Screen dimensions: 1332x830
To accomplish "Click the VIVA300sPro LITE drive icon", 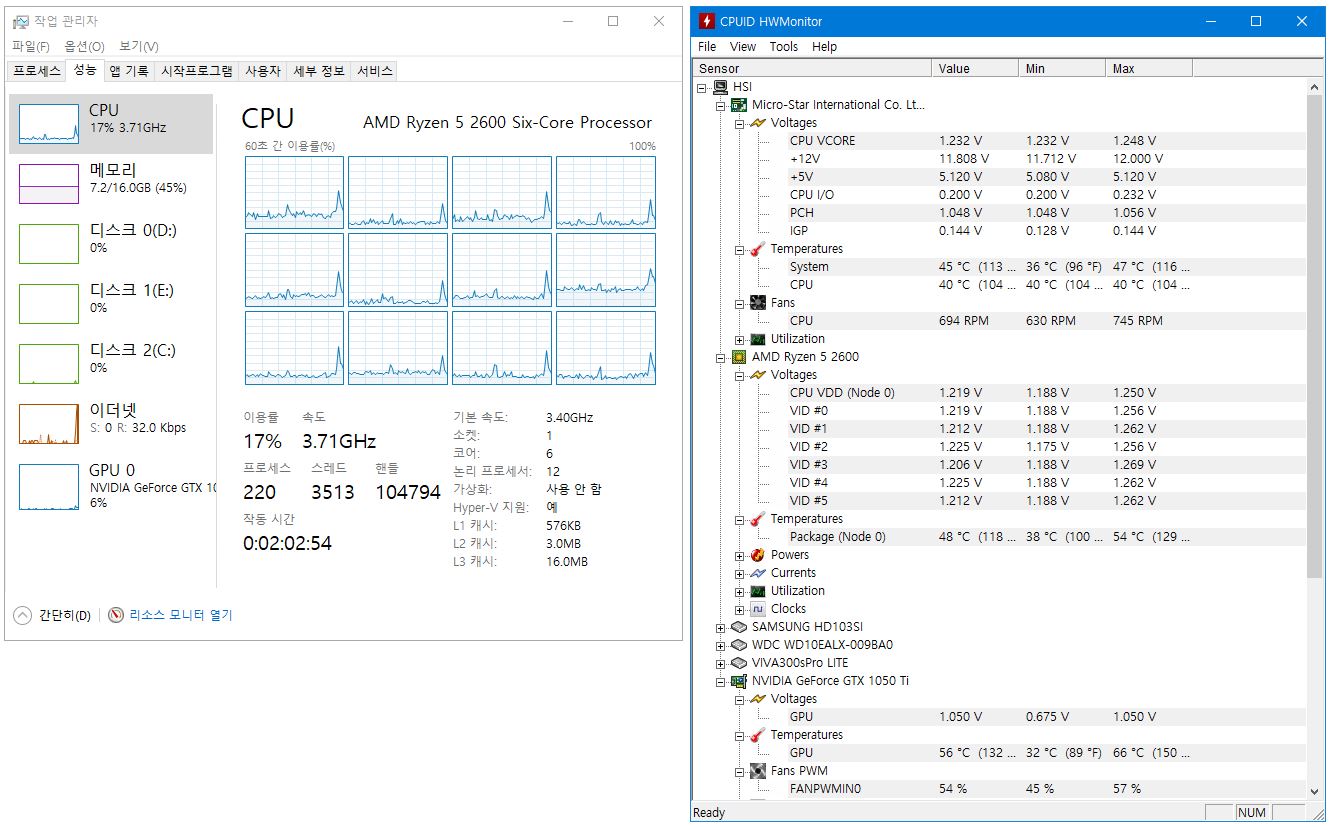I will 739,663.
